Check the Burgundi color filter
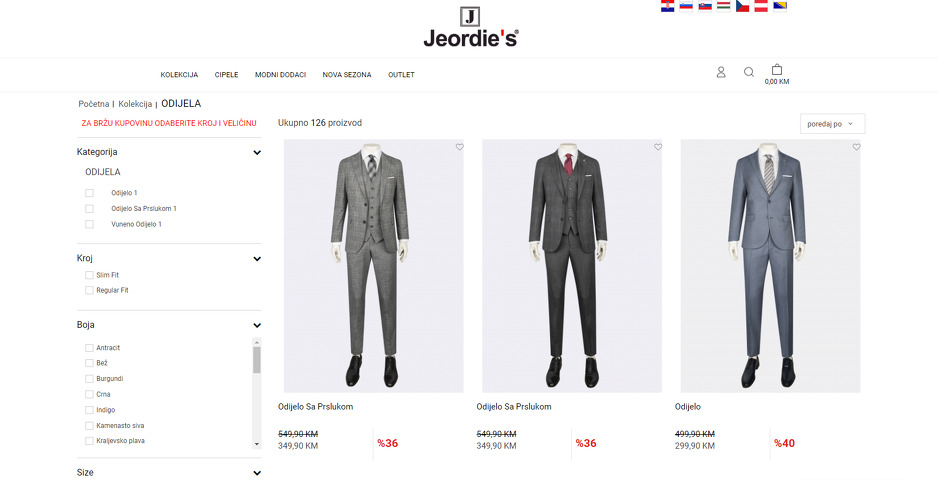 pyautogui.click(x=89, y=379)
